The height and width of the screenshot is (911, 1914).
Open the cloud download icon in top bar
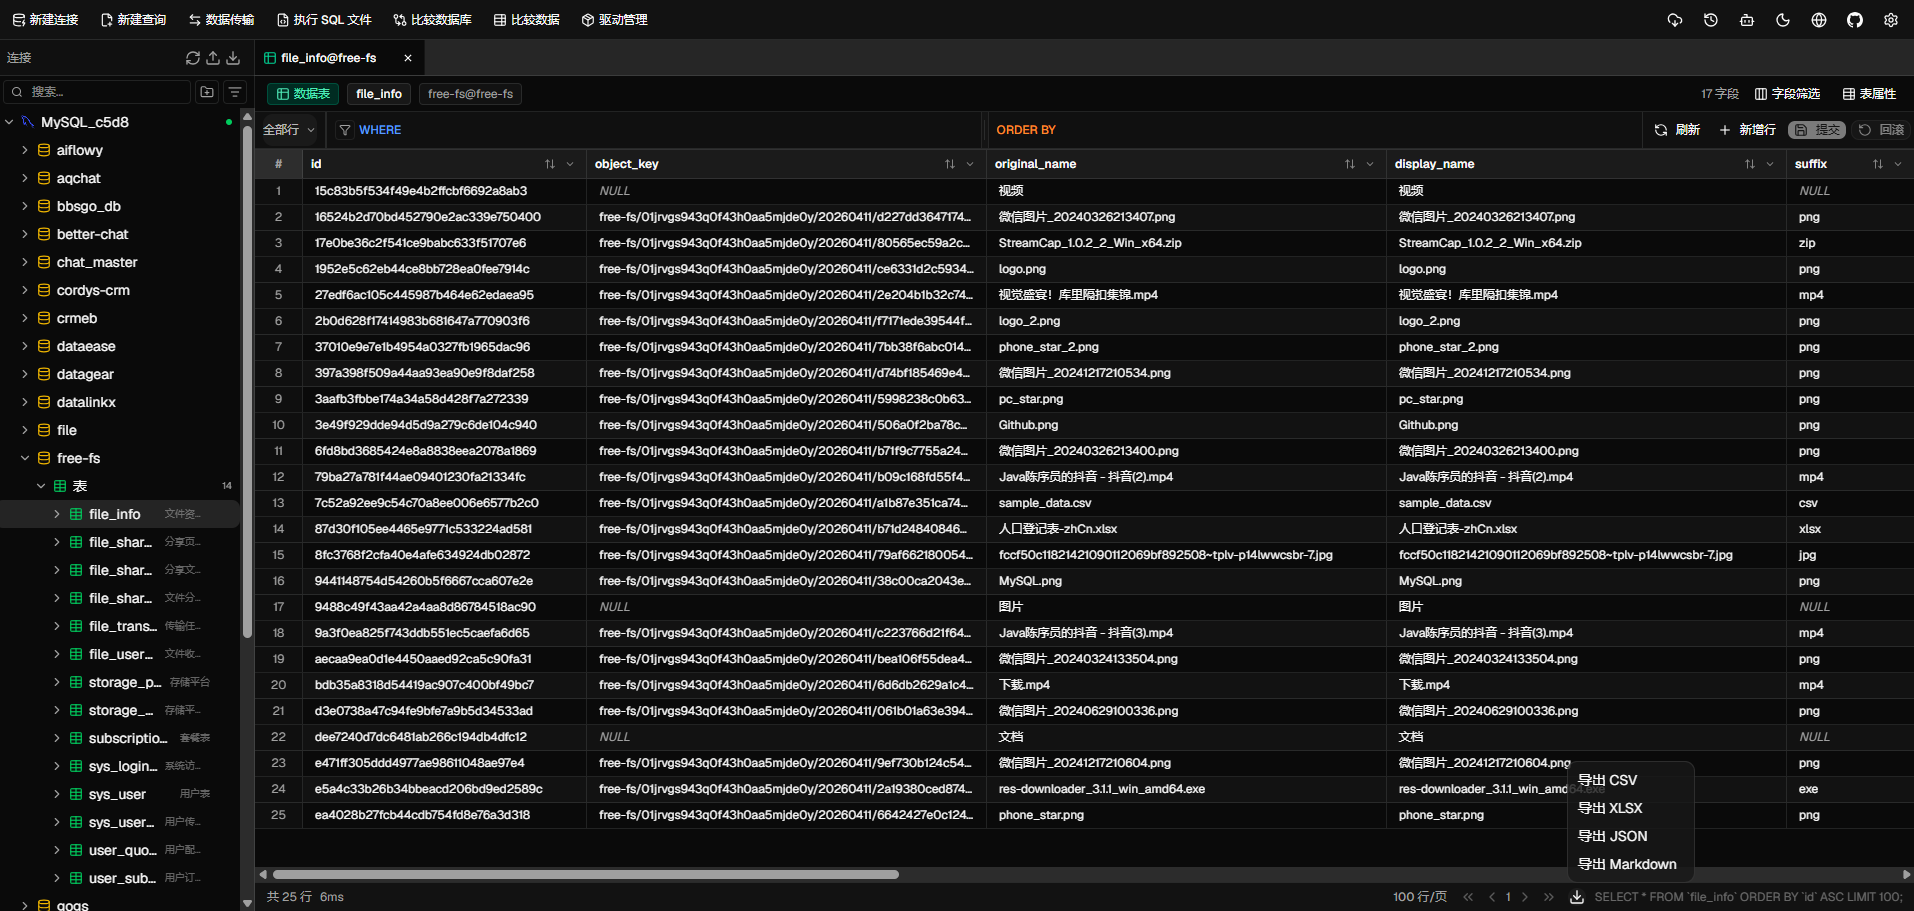pos(1675,20)
